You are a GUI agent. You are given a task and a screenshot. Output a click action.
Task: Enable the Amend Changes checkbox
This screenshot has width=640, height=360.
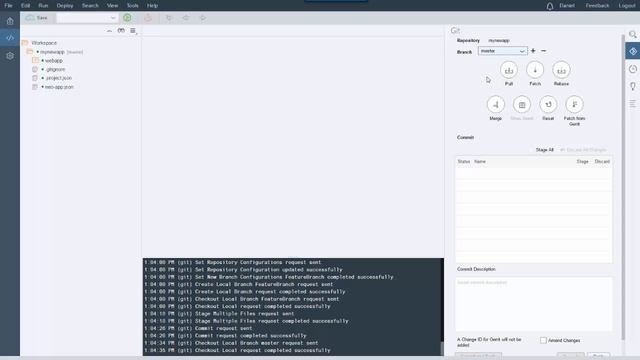point(543,340)
